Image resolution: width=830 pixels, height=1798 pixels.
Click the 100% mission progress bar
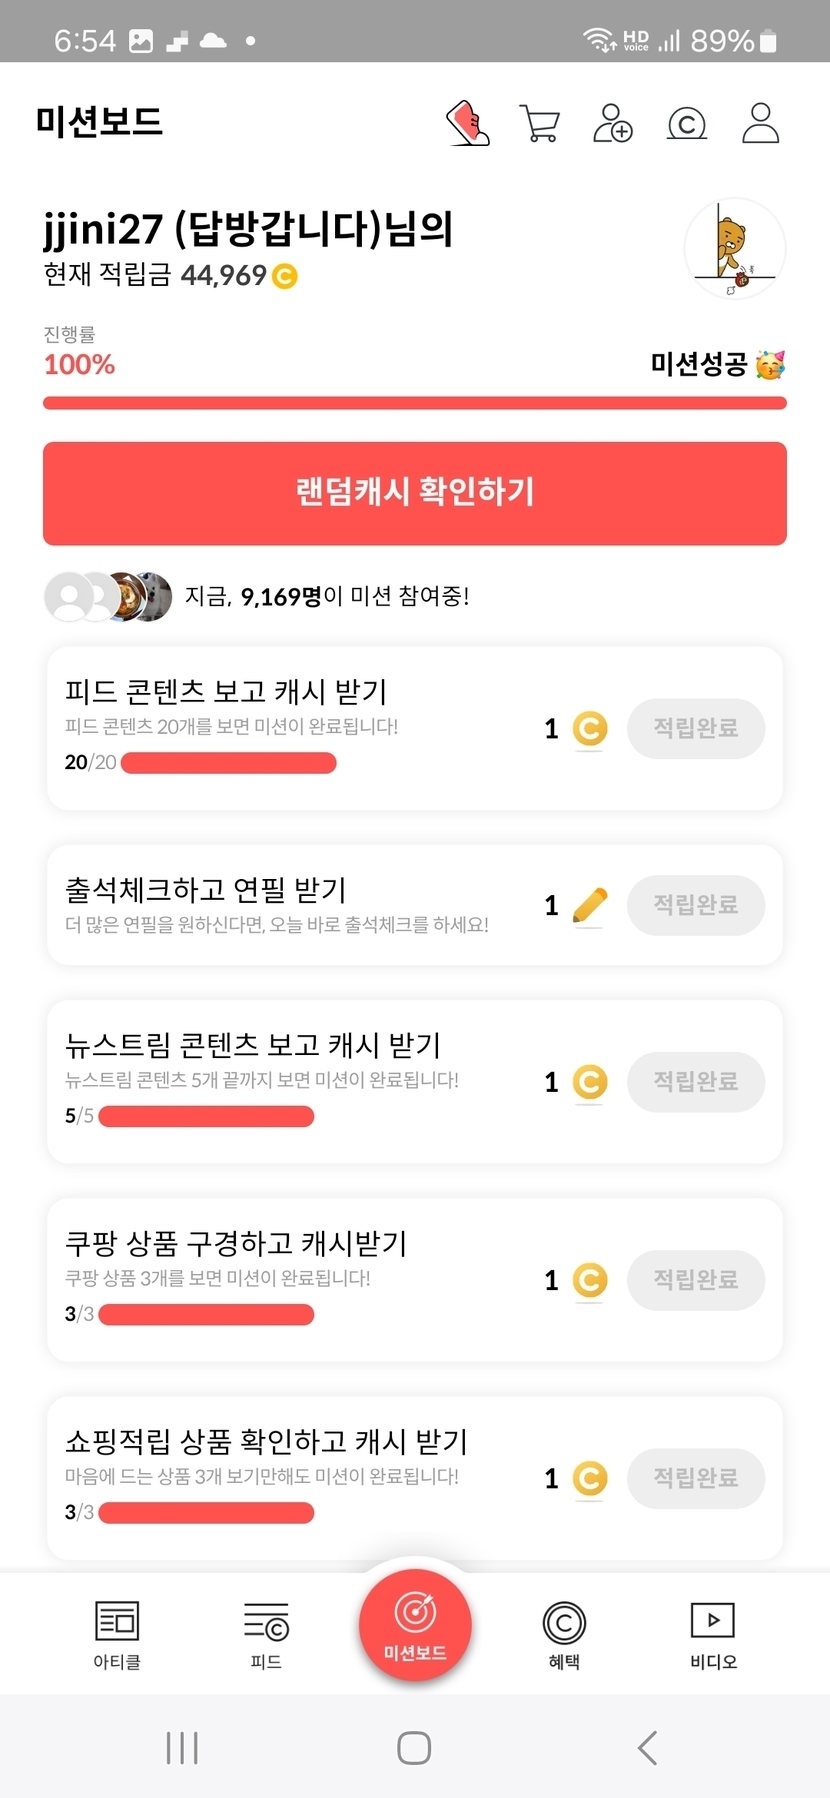tap(415, 403)
